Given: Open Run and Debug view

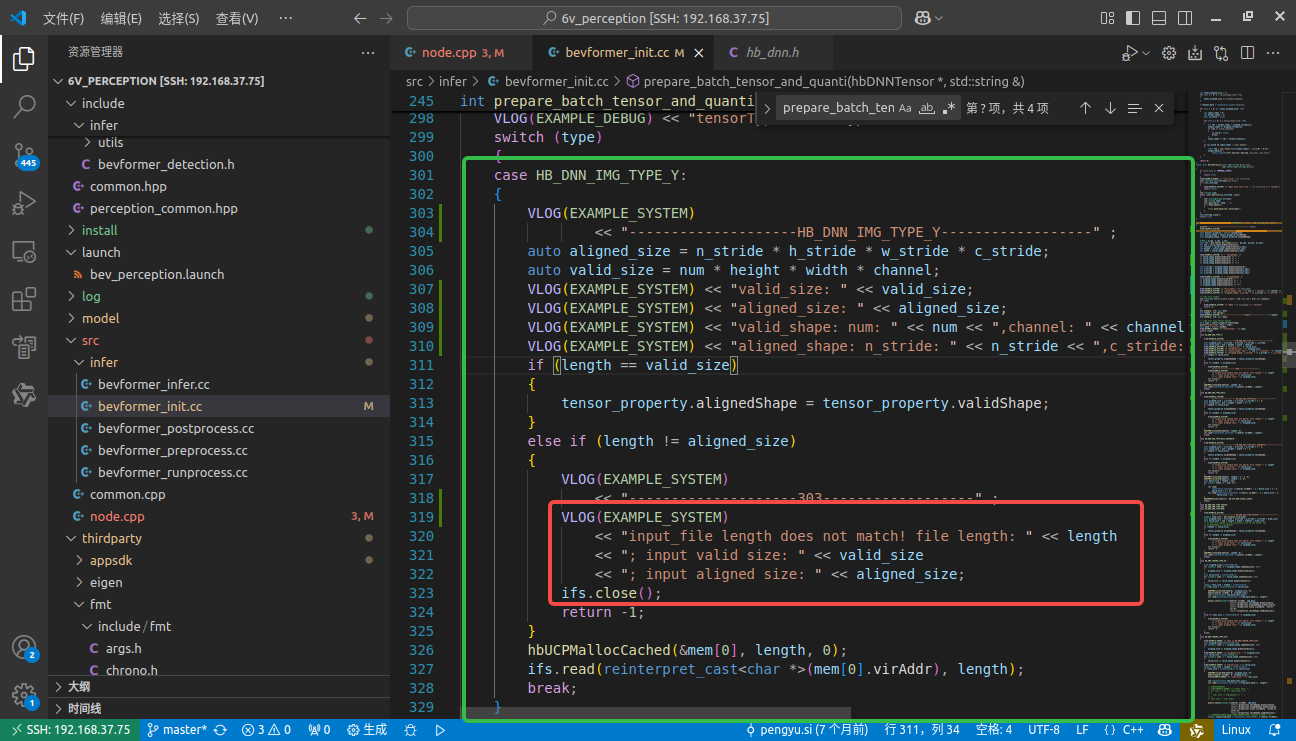Looking at the screenshot, I should [24, 204].
